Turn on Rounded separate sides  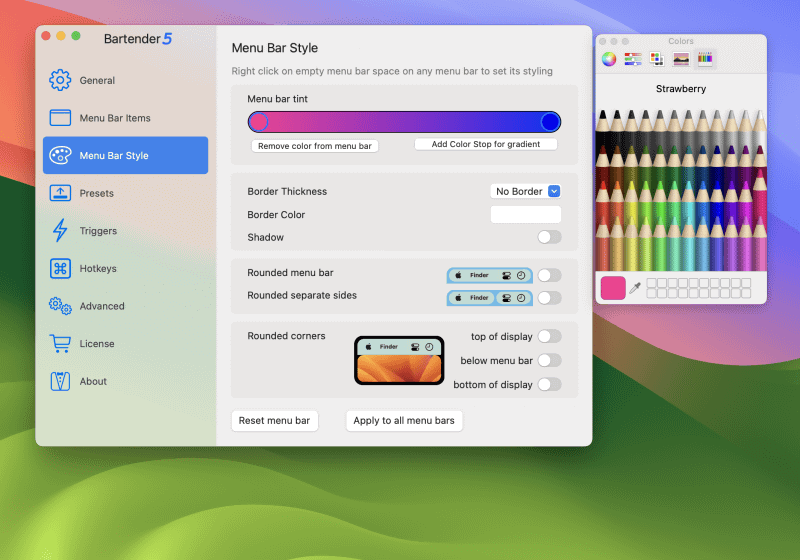pos(549,298)
